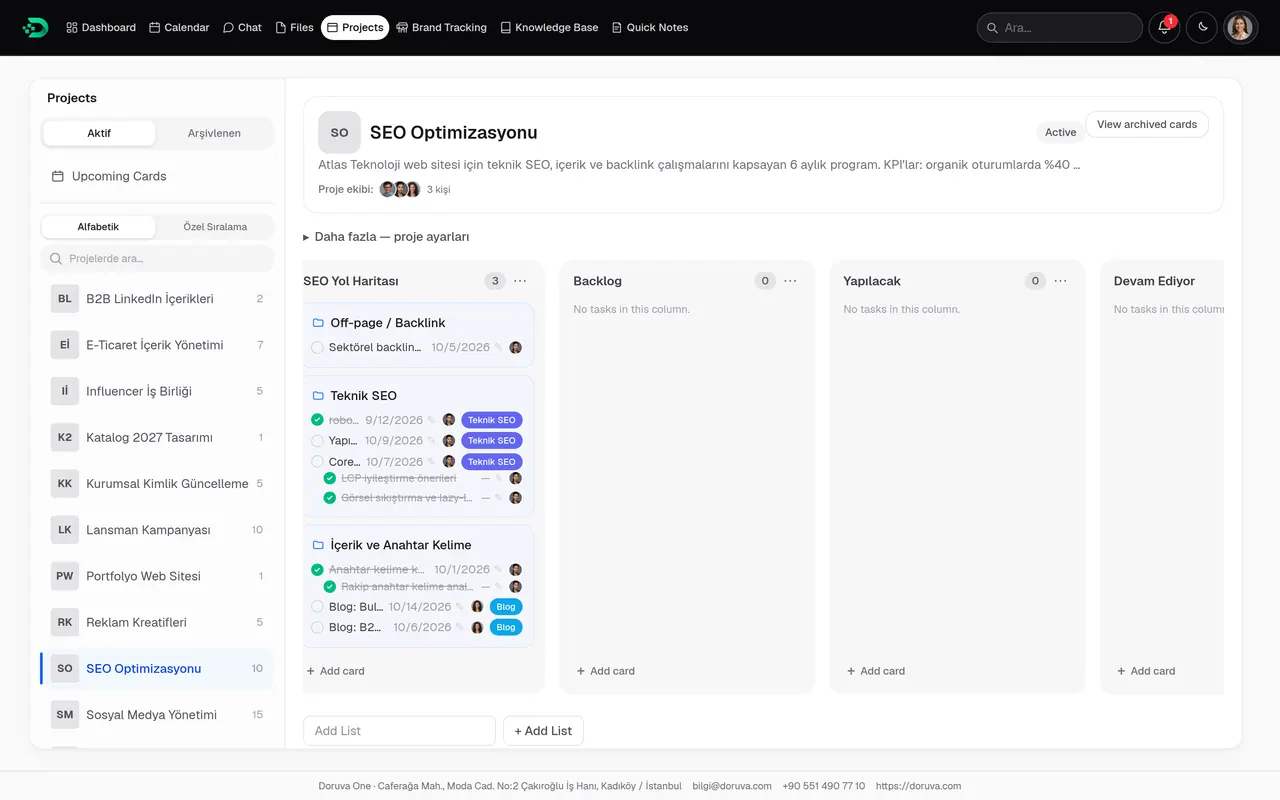Check the Blog task dated 10/6/2026
Viewport: 1280px width, 800px height.
pos(317,628)
